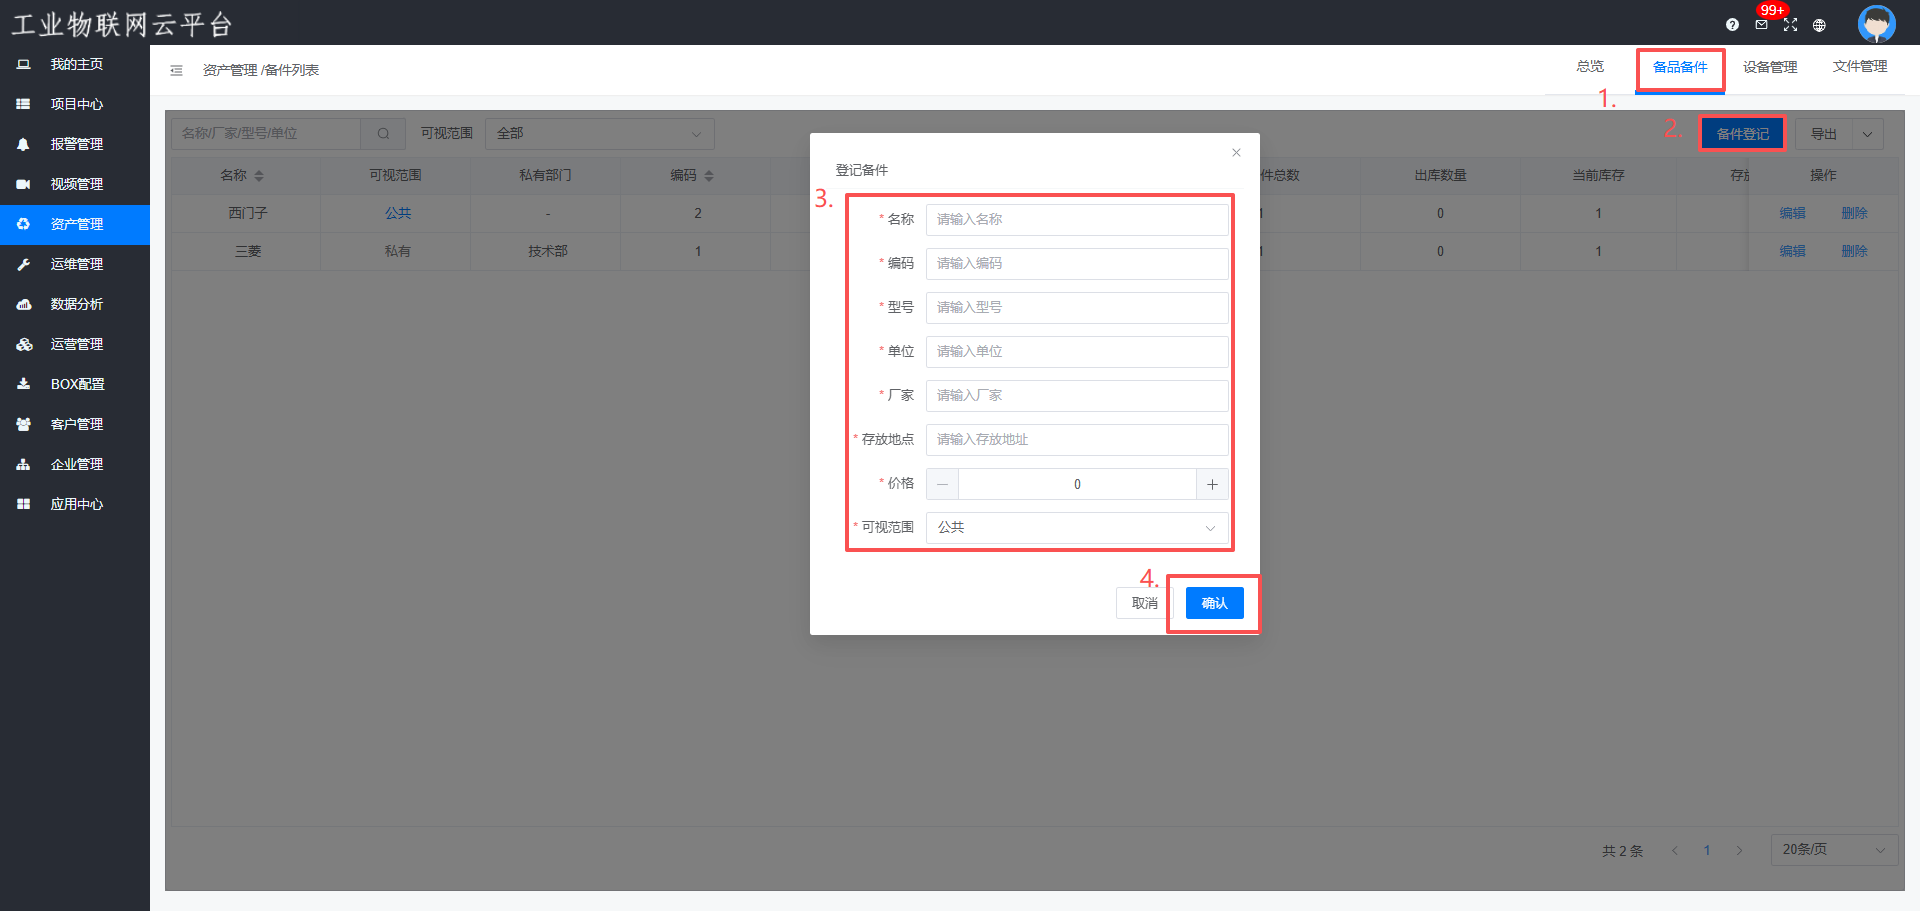Click the 确认 button
The width and height of the screenshot is (1920, 911).
tap(1214, 603)
